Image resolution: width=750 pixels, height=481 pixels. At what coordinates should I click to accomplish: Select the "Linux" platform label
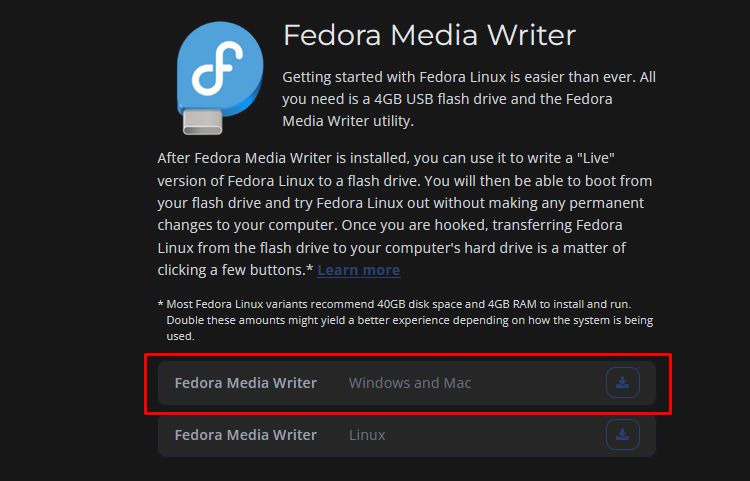coord(367,435)
